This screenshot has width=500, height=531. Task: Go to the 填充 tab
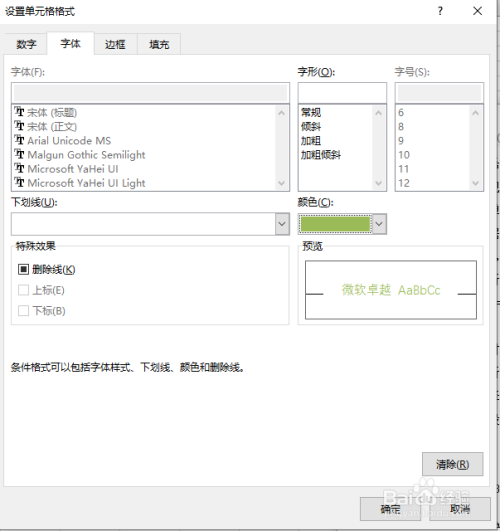pyautogui.click(x=159, y=44)
